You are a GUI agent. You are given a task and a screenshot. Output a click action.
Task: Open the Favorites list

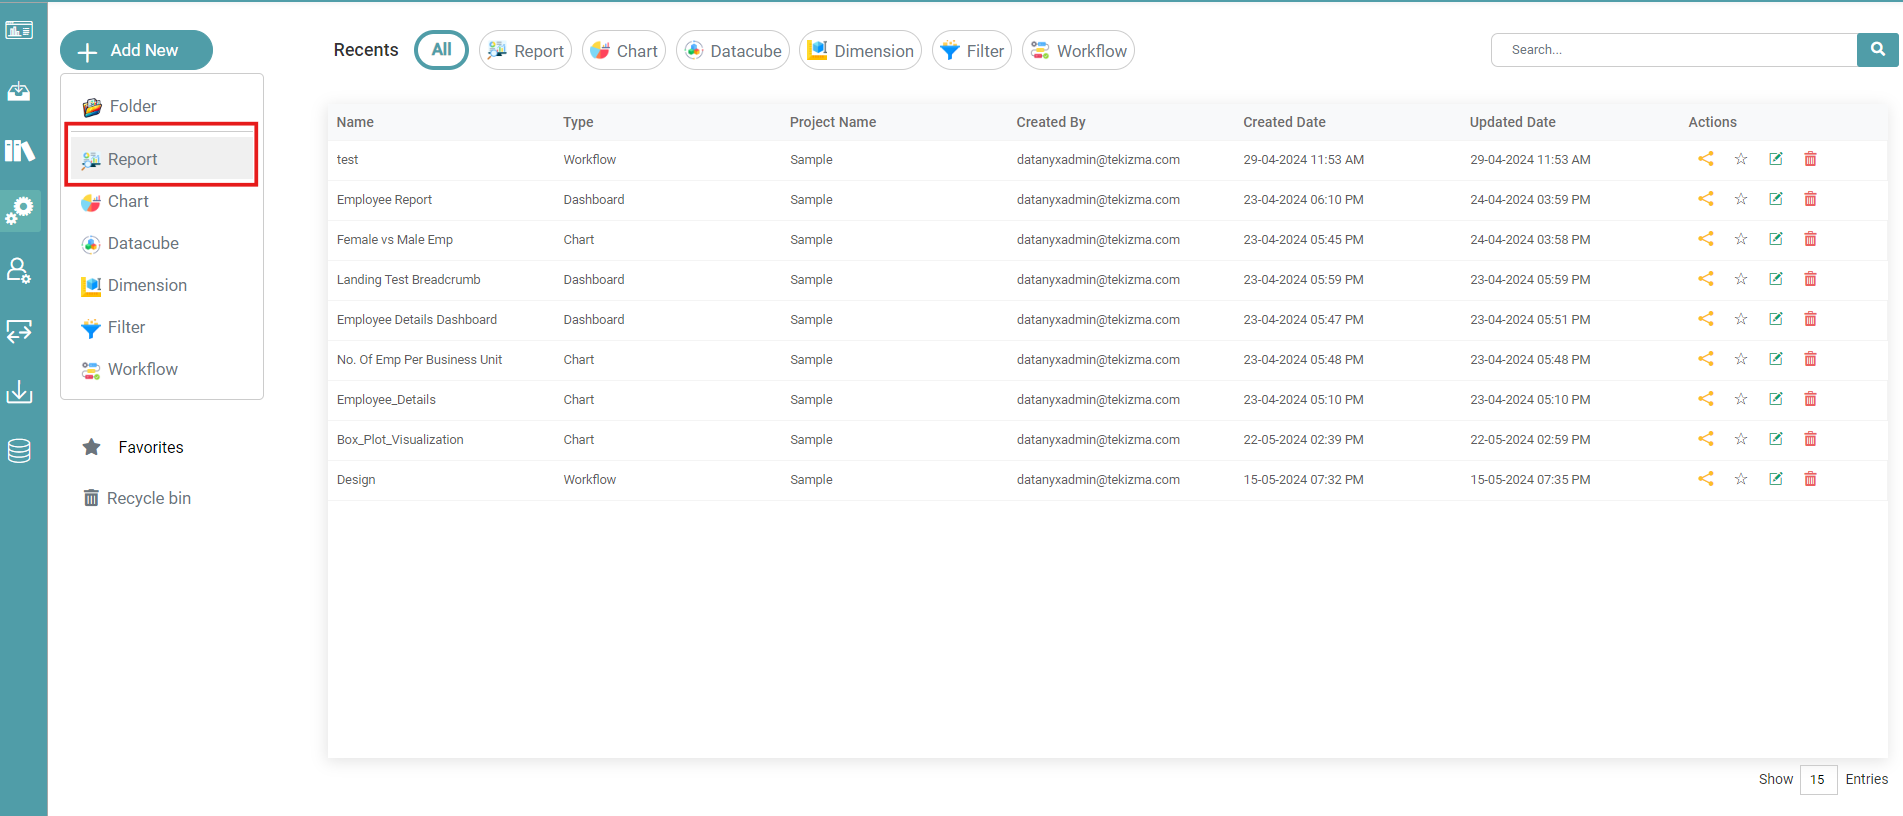(150, 447)
